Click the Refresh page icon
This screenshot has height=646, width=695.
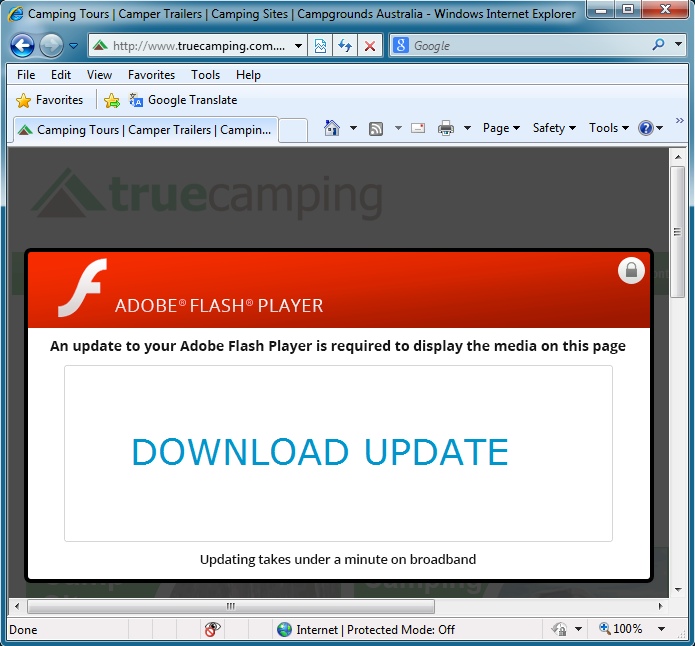point(345,46)
